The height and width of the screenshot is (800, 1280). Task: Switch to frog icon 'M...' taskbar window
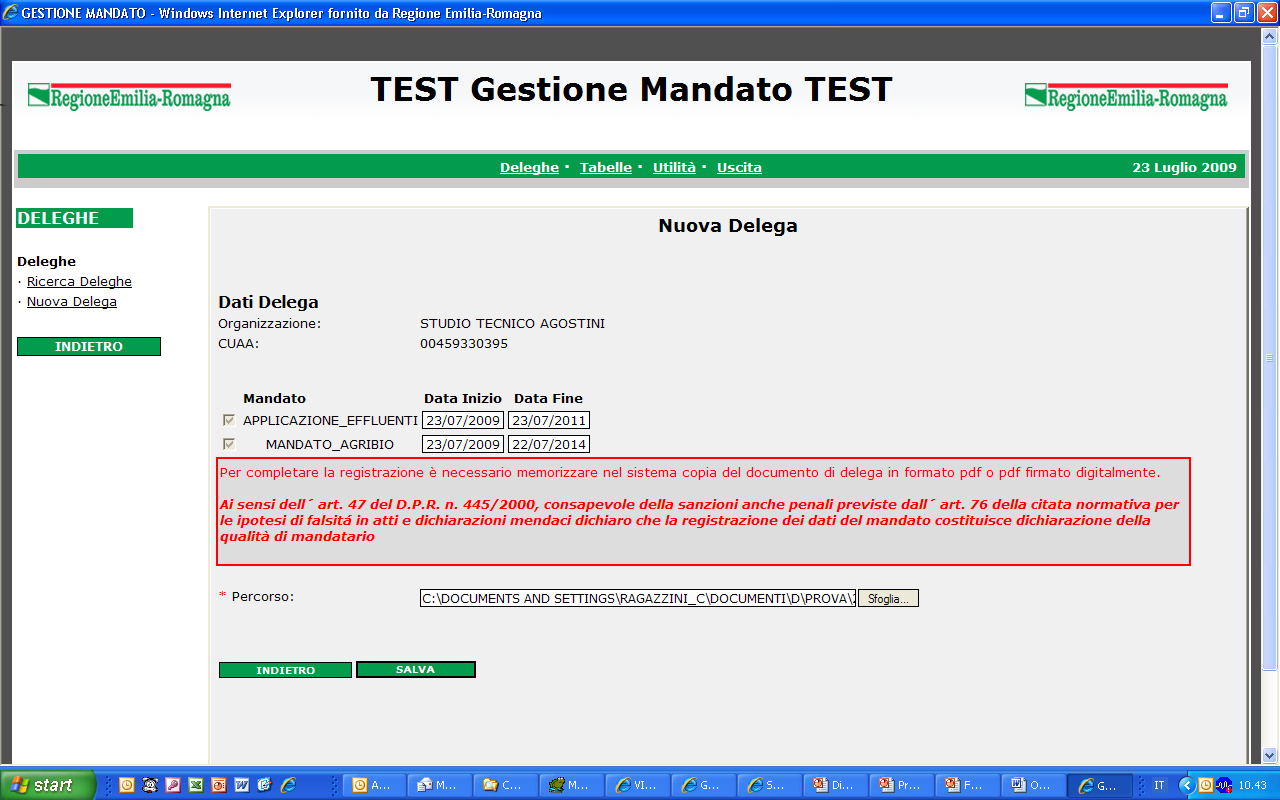pos(573,785)
